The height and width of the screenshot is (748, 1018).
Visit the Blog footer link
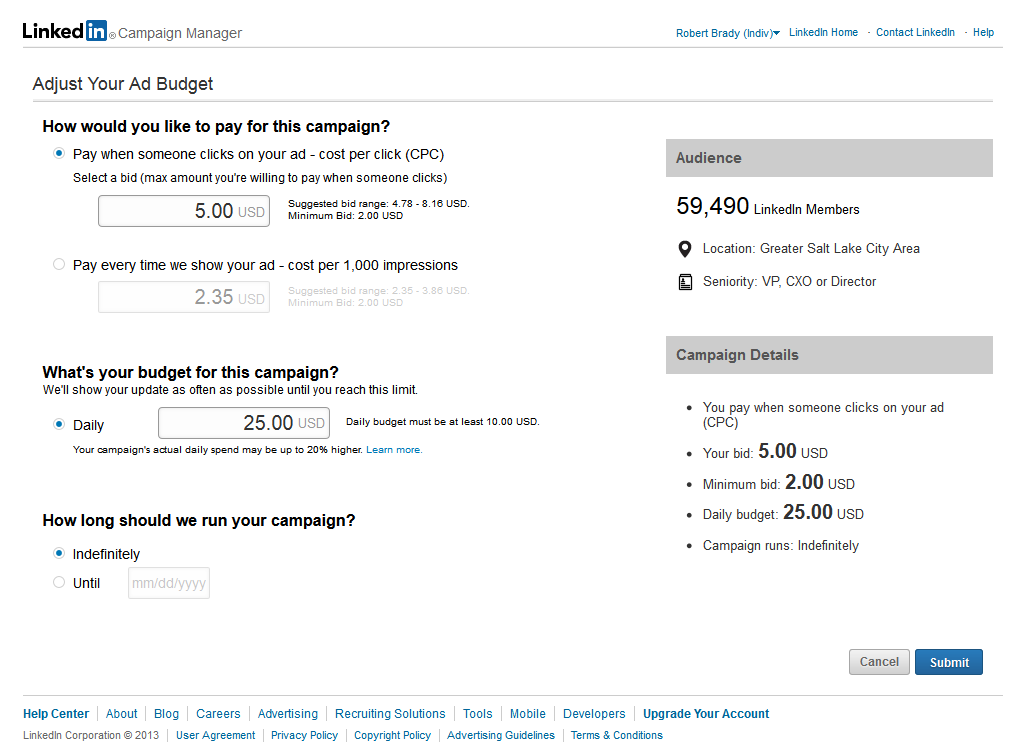click(166, 714)
